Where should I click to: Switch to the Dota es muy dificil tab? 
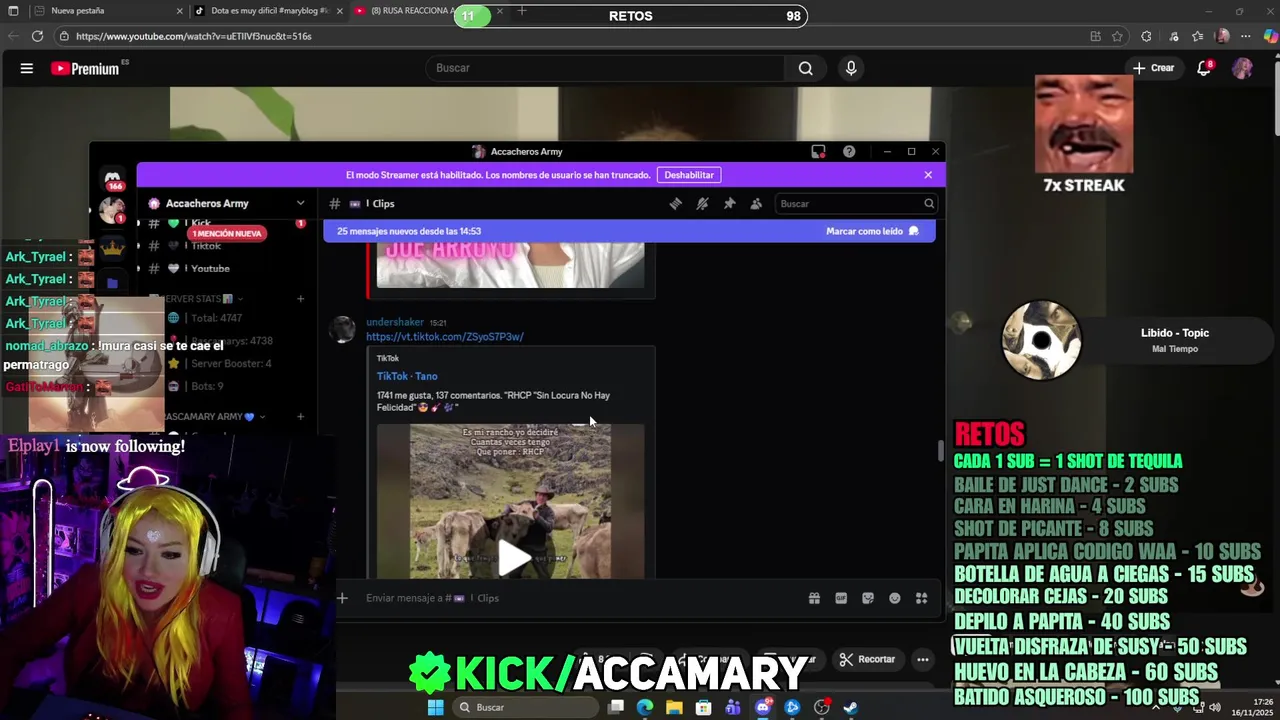coord(268,11)
